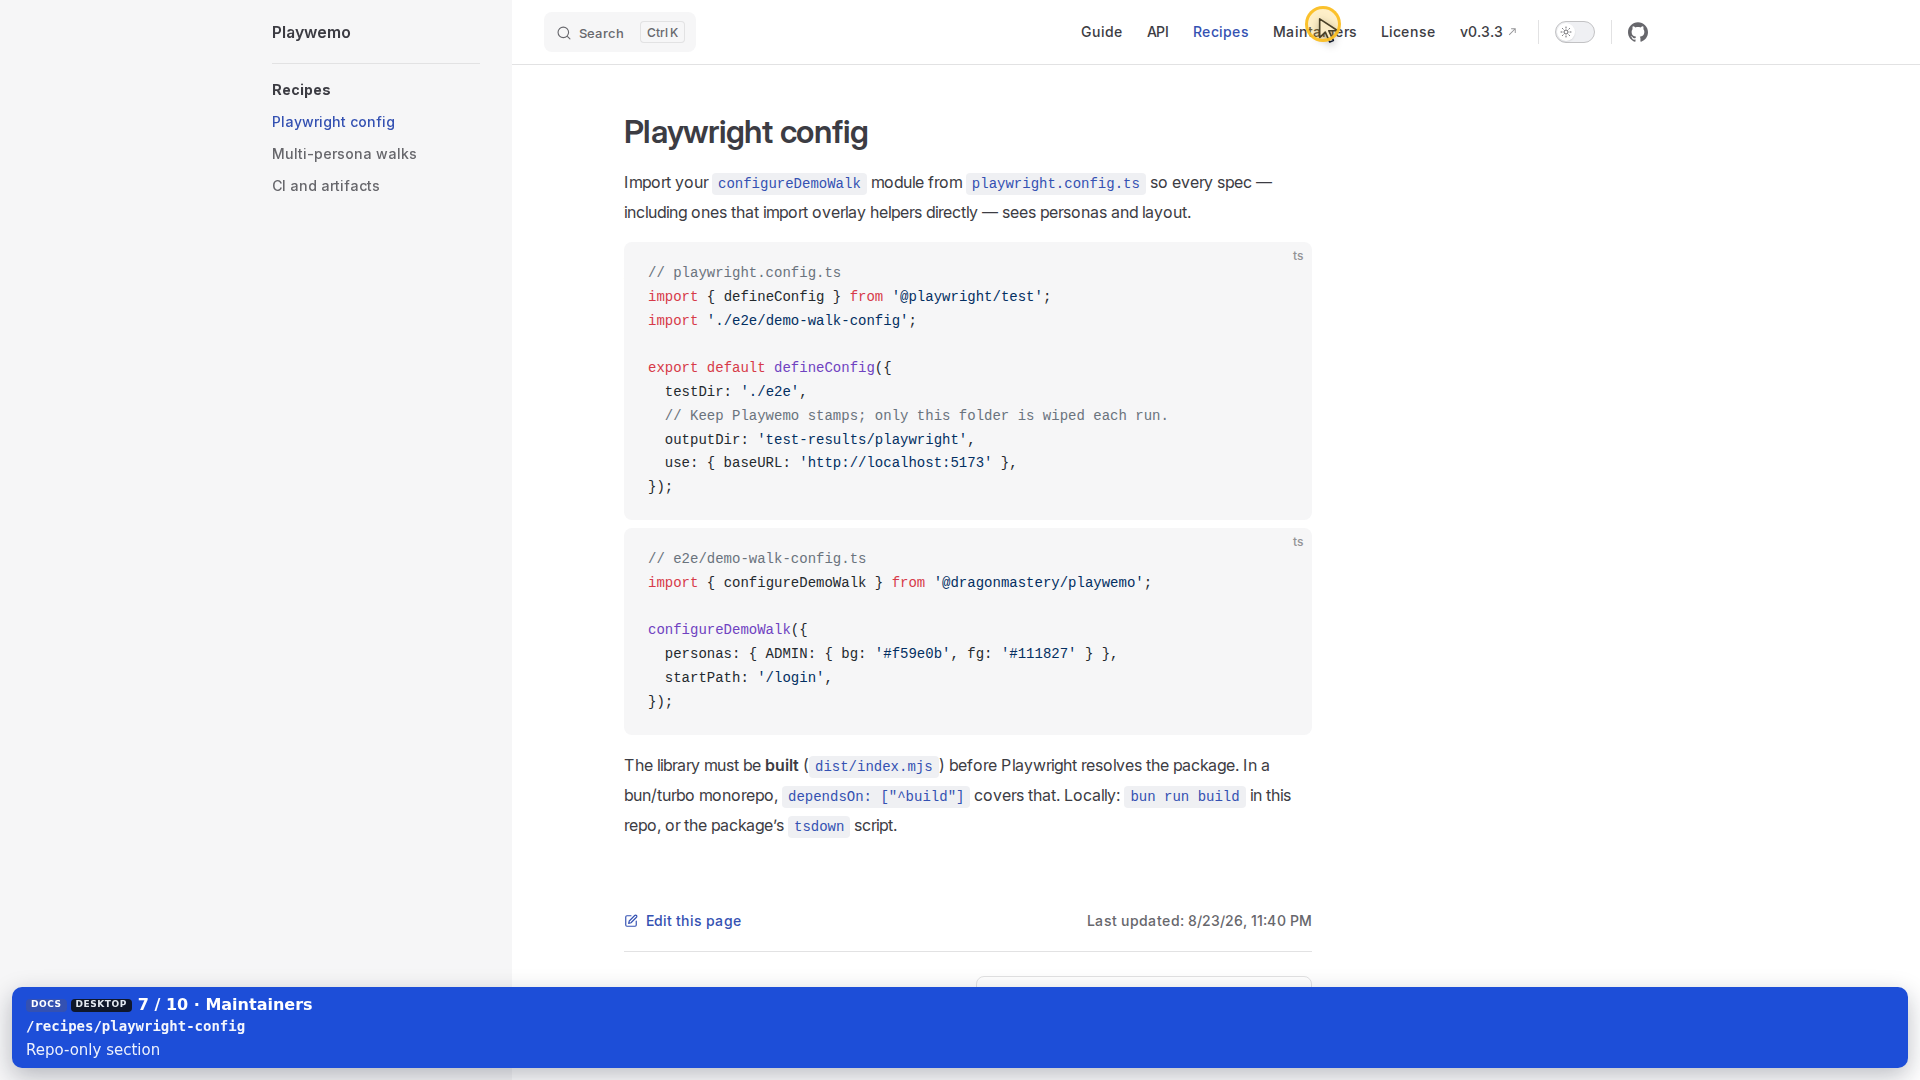The height and width of the screenshot is (1080, 1920).
Task: Open the Search box
Action: click(620, 32)
